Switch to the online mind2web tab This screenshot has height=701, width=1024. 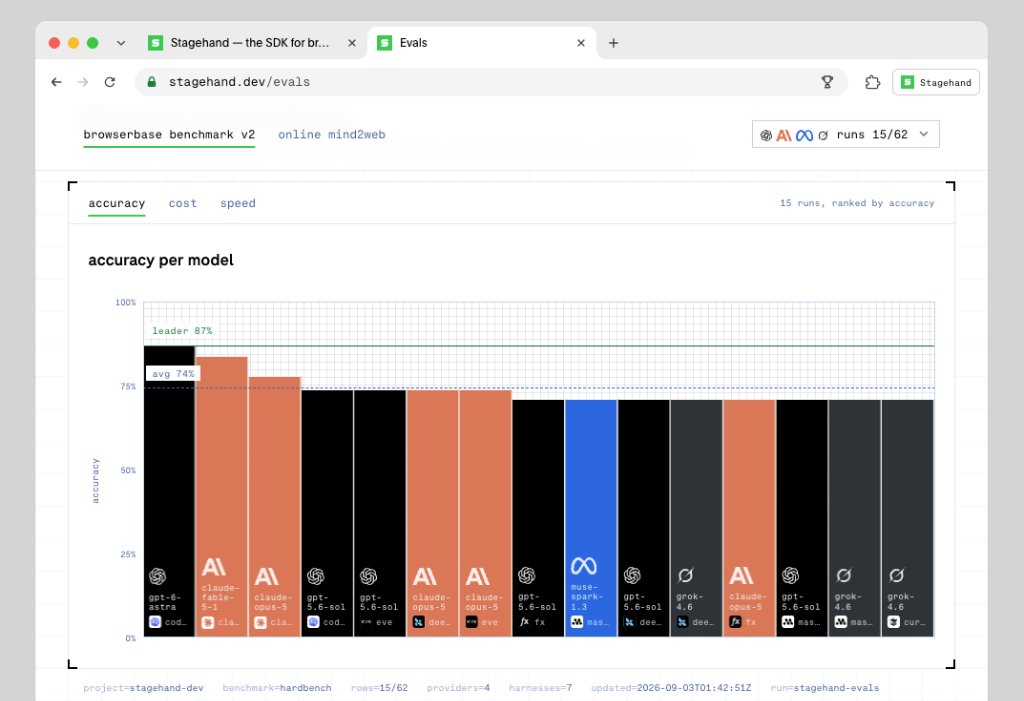tap(332, 135)
